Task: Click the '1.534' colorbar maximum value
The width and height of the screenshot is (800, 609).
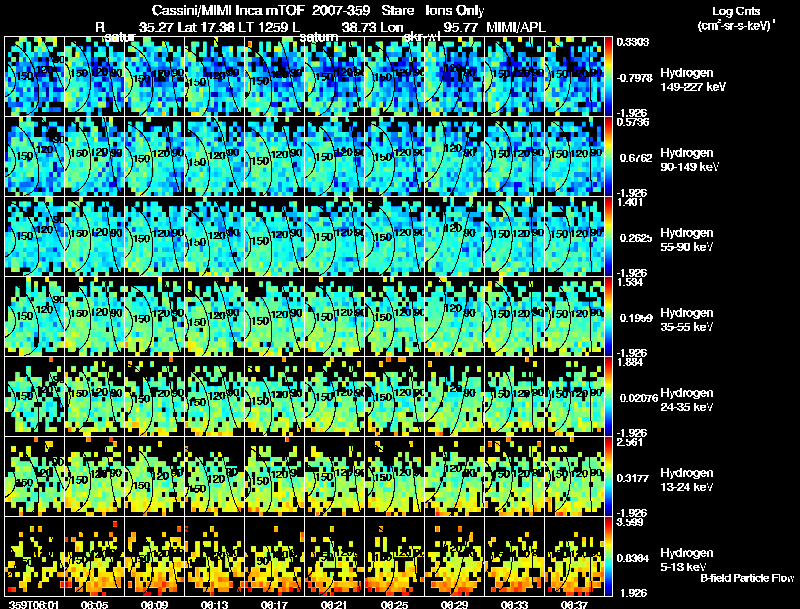Action: coord(630,282)
